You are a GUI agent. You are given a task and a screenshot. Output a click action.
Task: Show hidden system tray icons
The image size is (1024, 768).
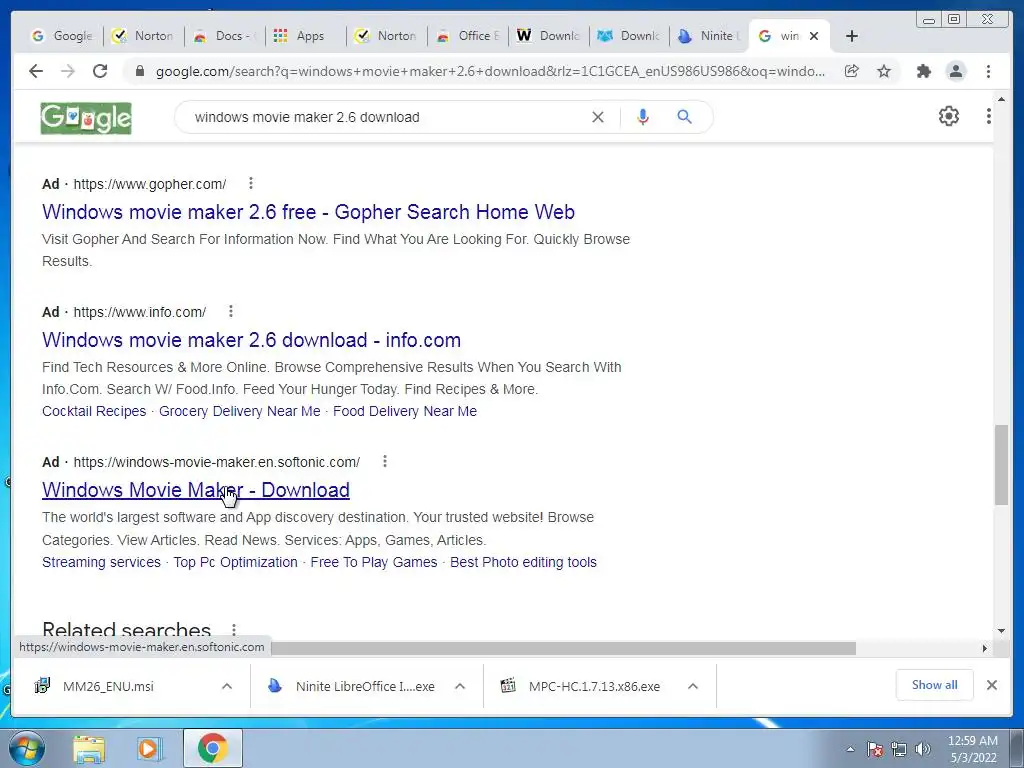(850, 749)
